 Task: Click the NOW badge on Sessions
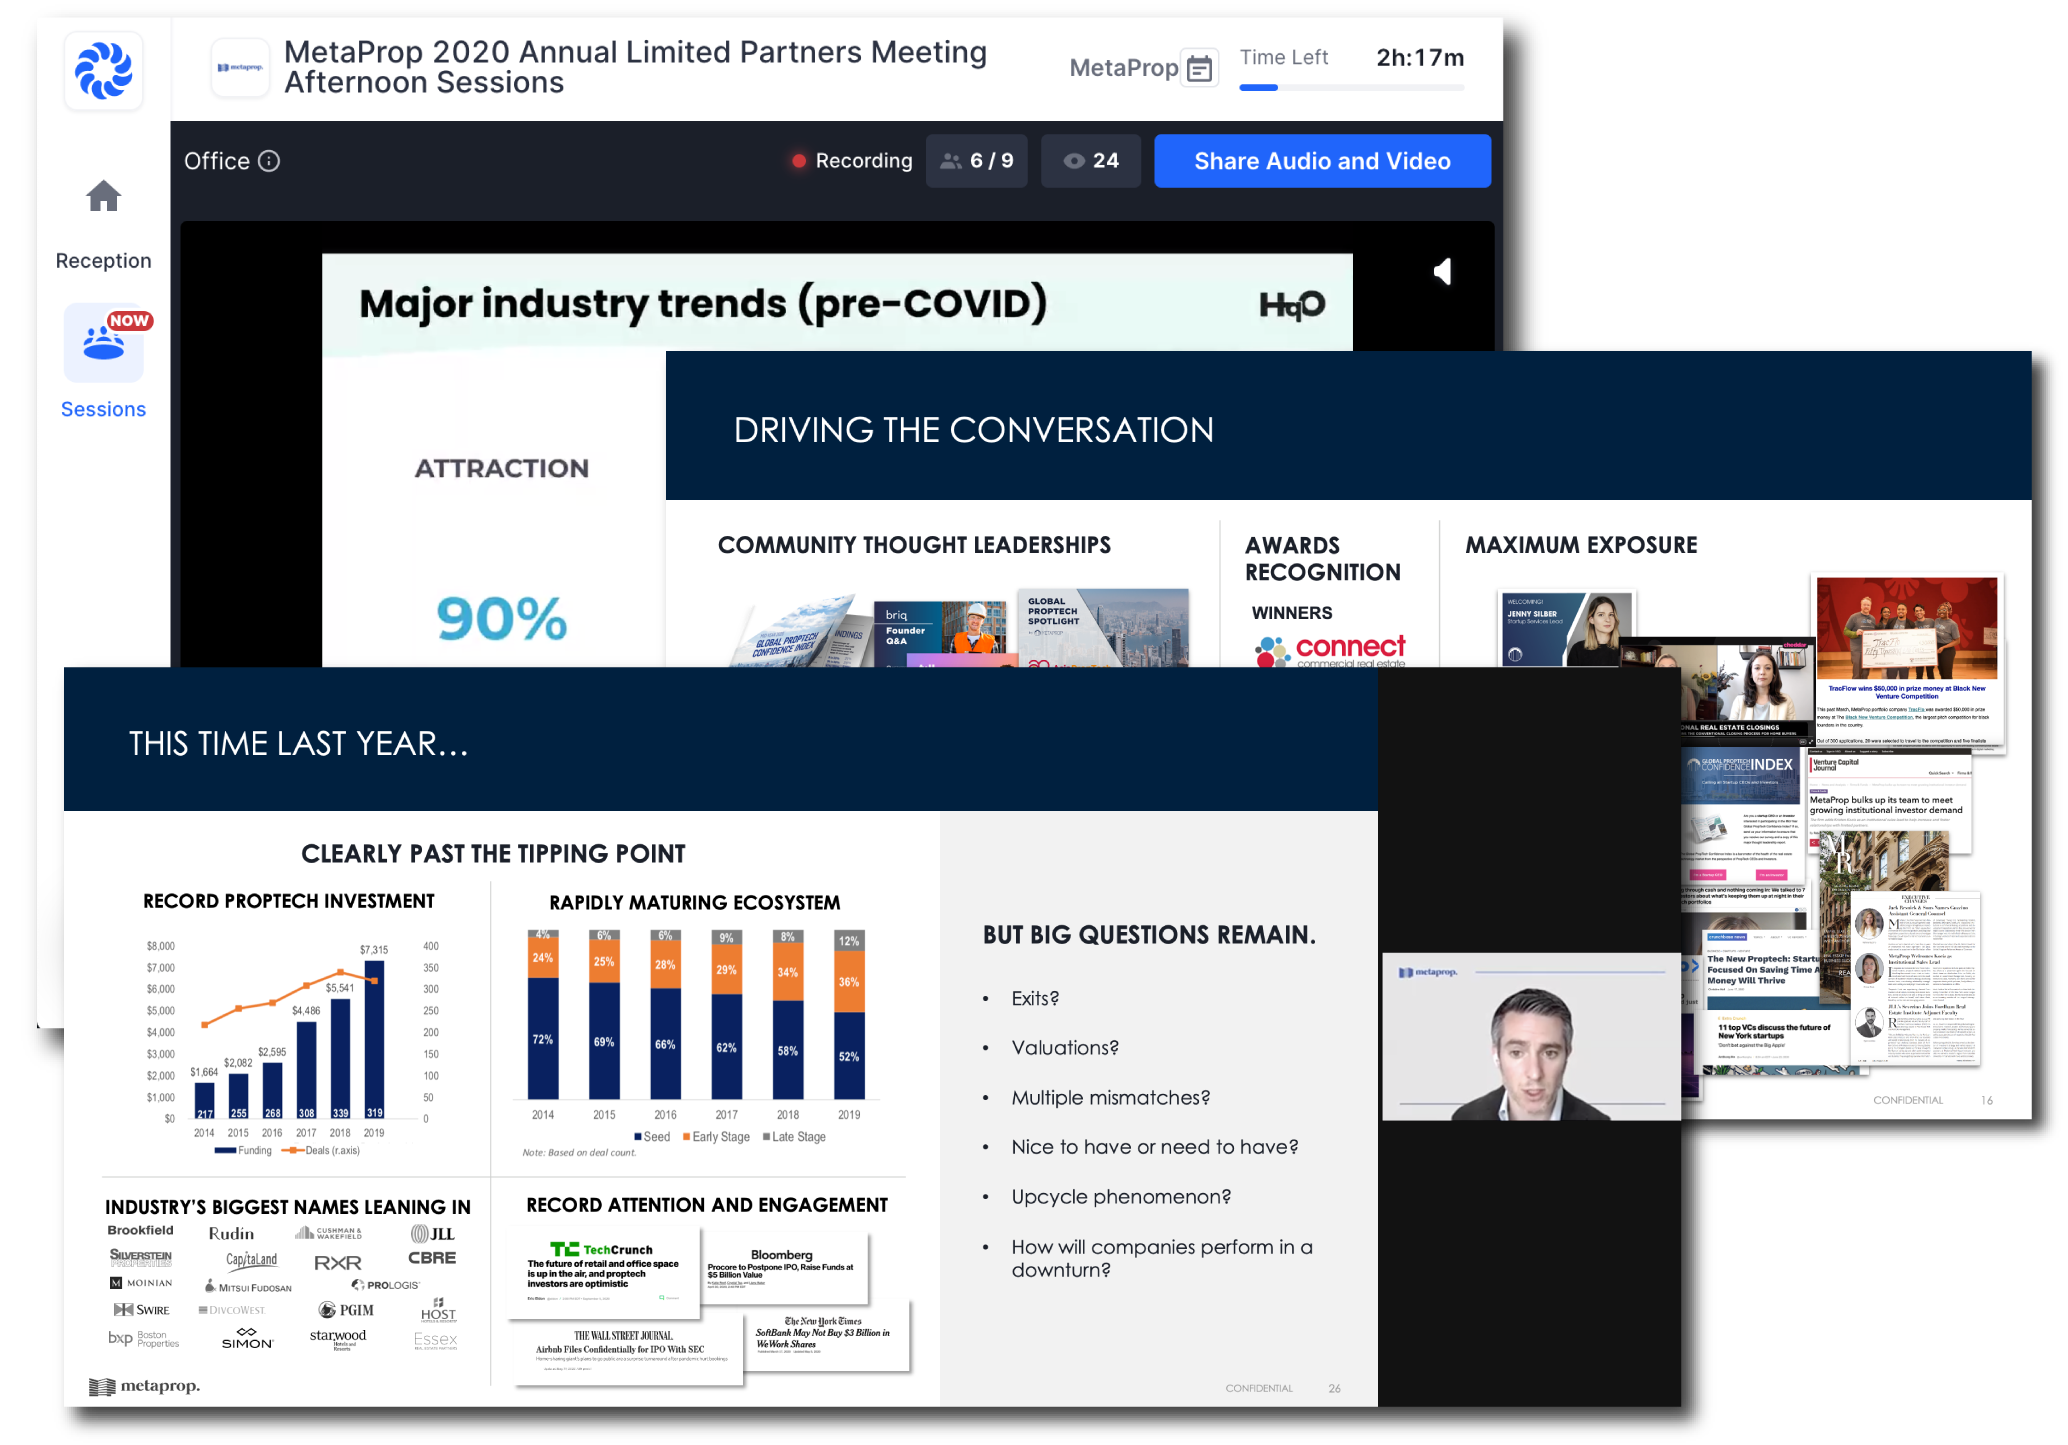[x=129, y=321]
